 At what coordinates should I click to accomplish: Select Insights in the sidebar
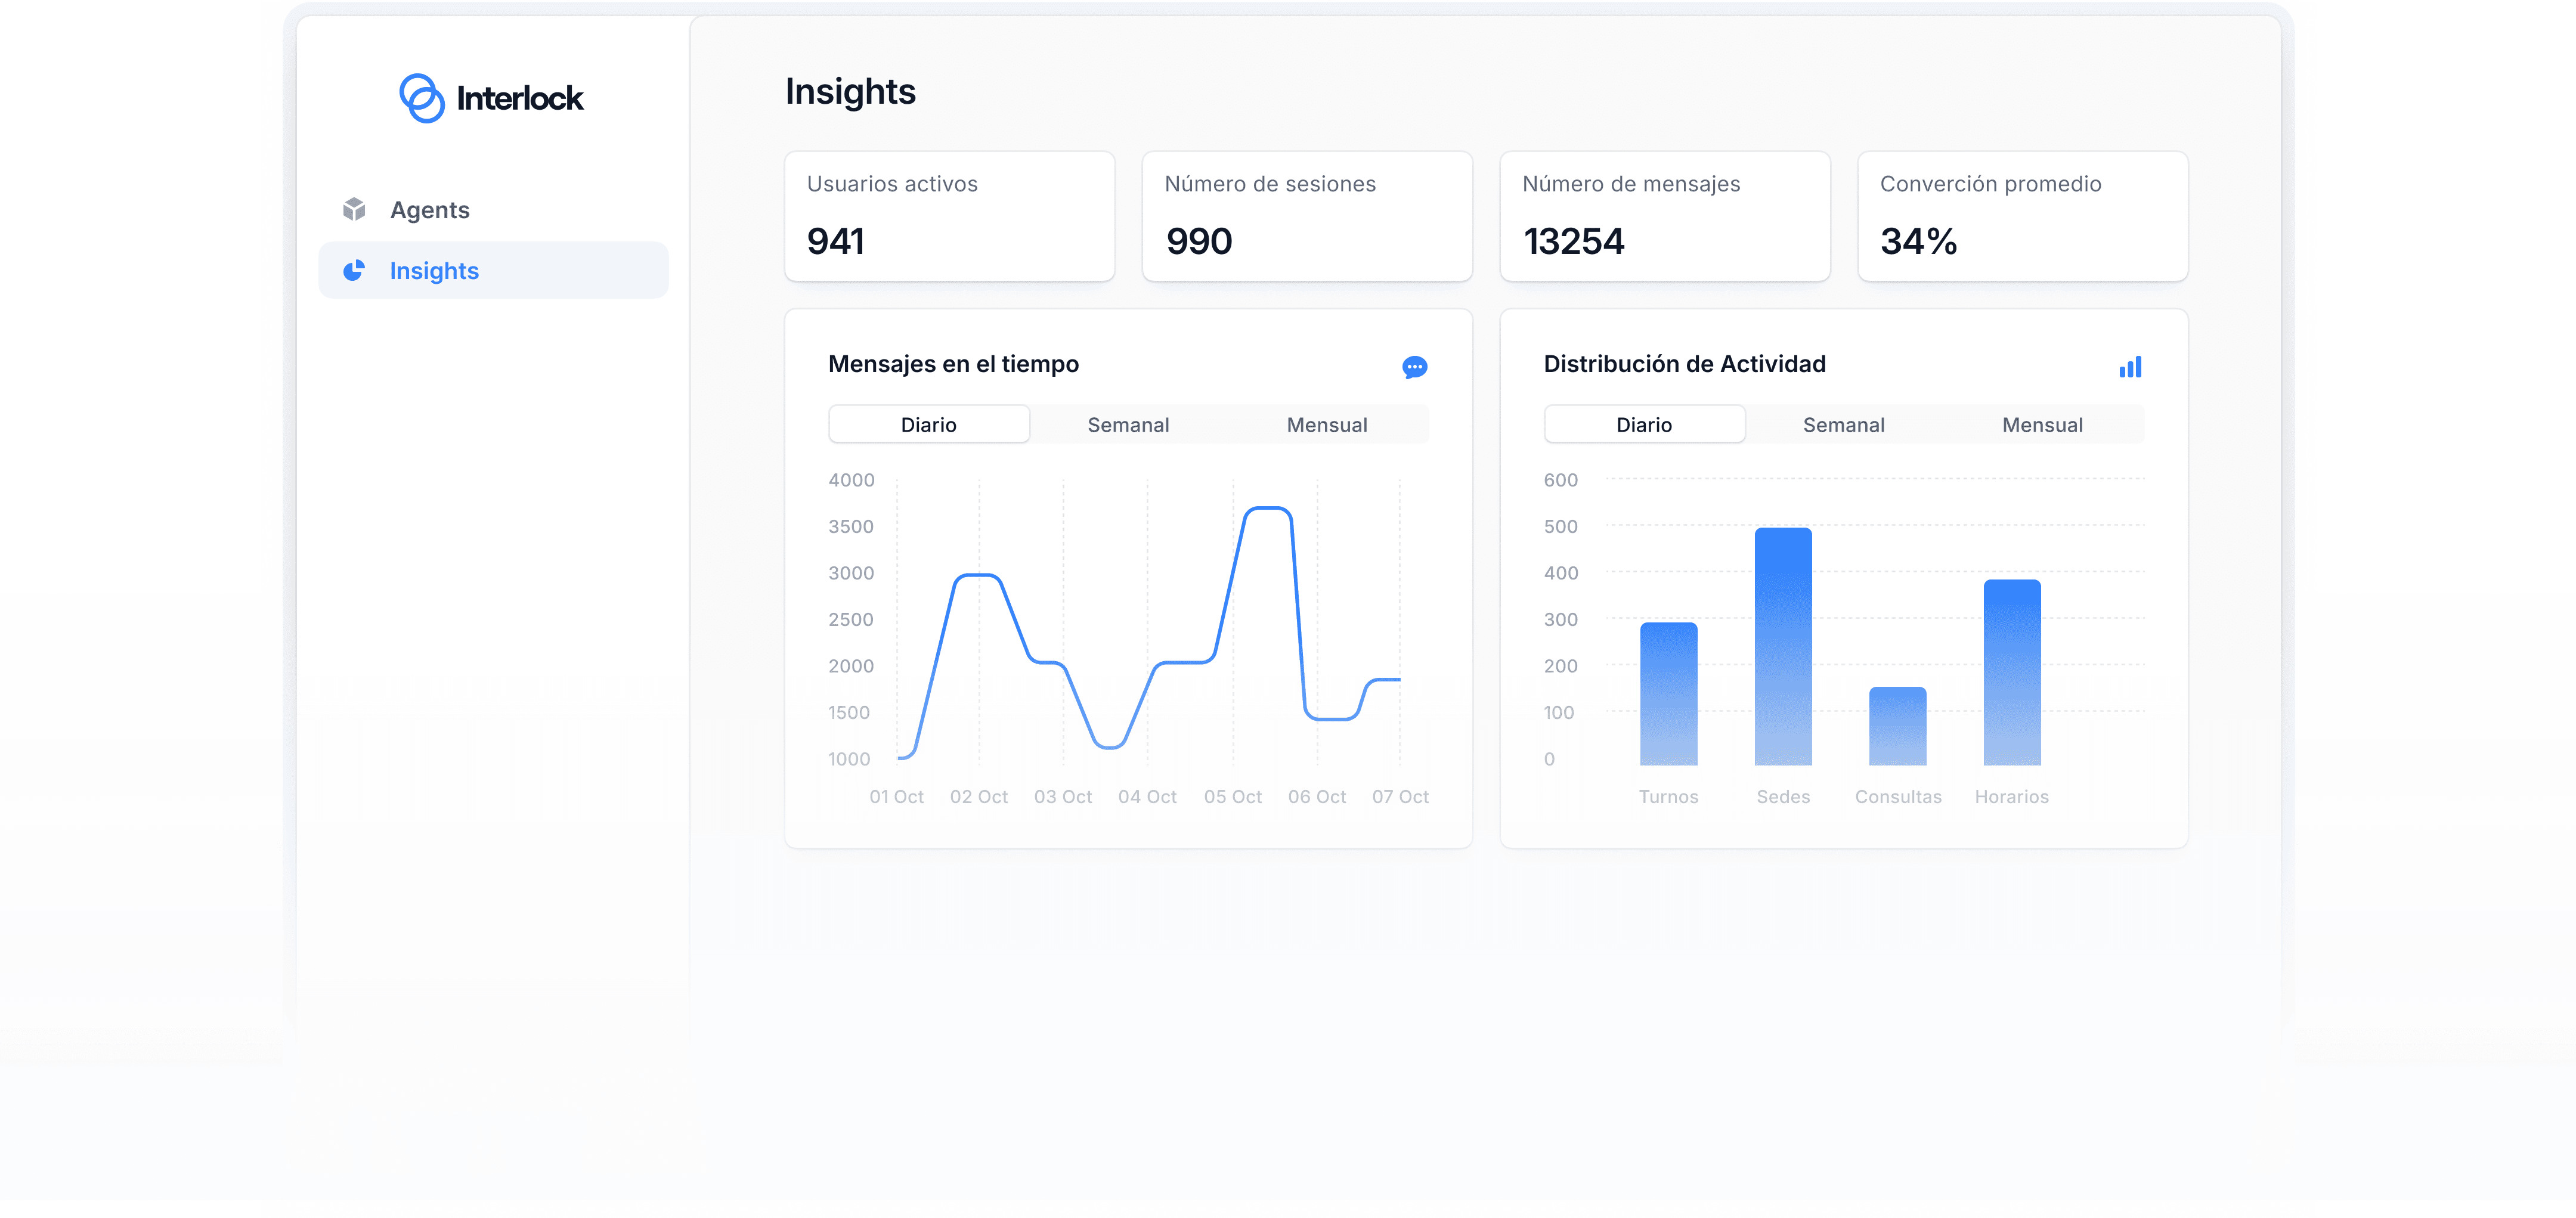434,271
